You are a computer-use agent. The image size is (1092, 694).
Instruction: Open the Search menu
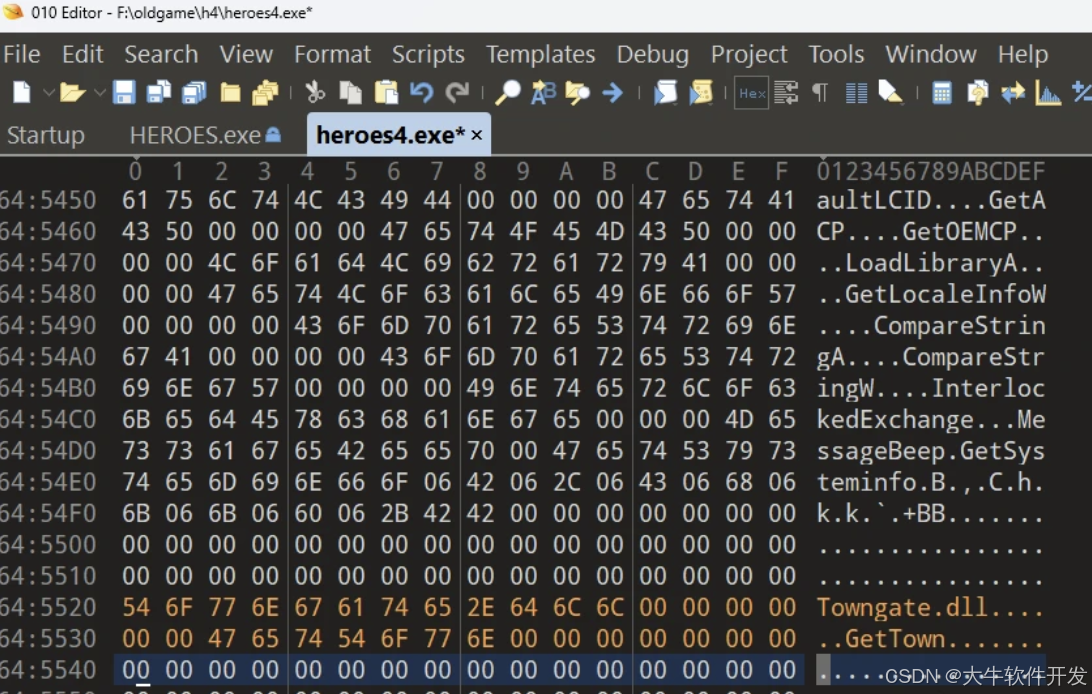tap(161, 54)
